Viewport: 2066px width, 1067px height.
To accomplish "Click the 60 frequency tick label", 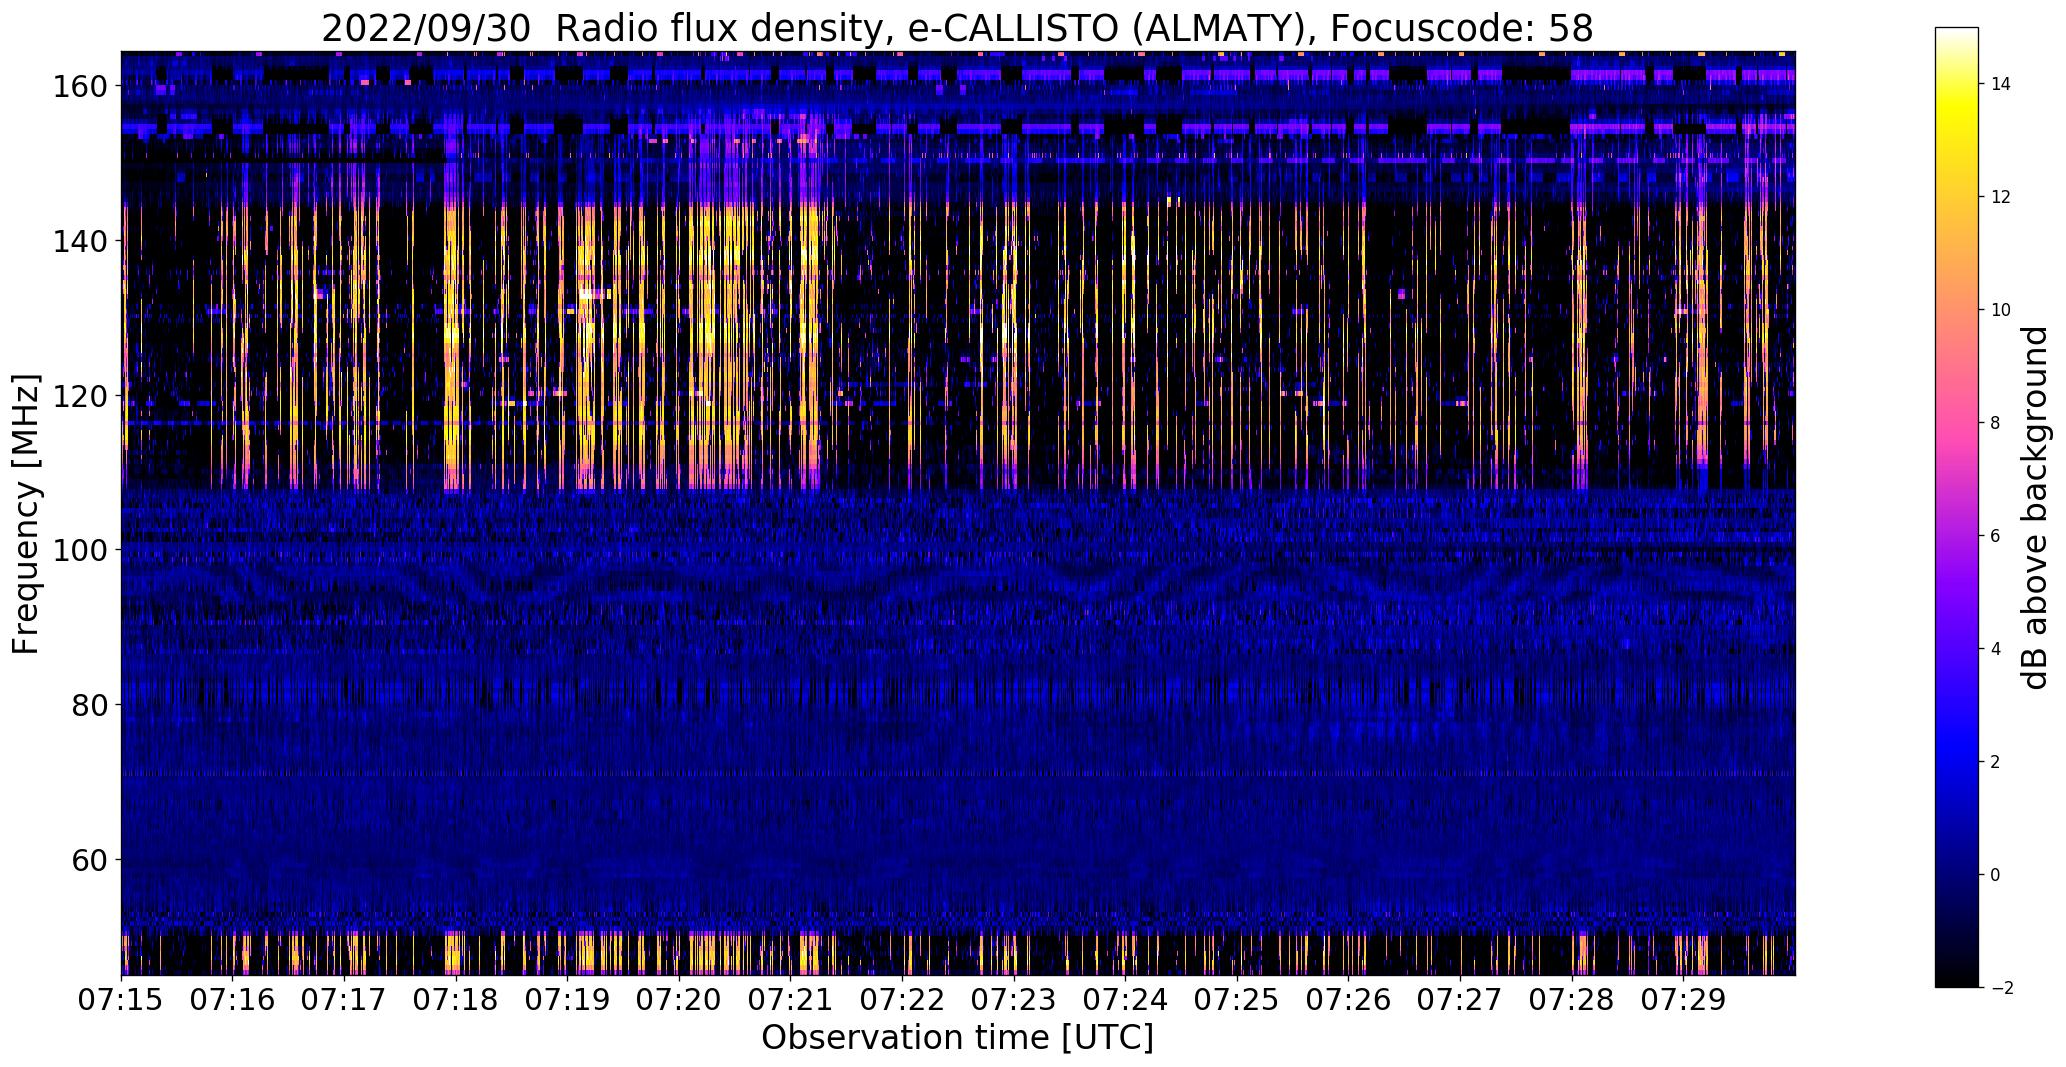I will [89, 859].
